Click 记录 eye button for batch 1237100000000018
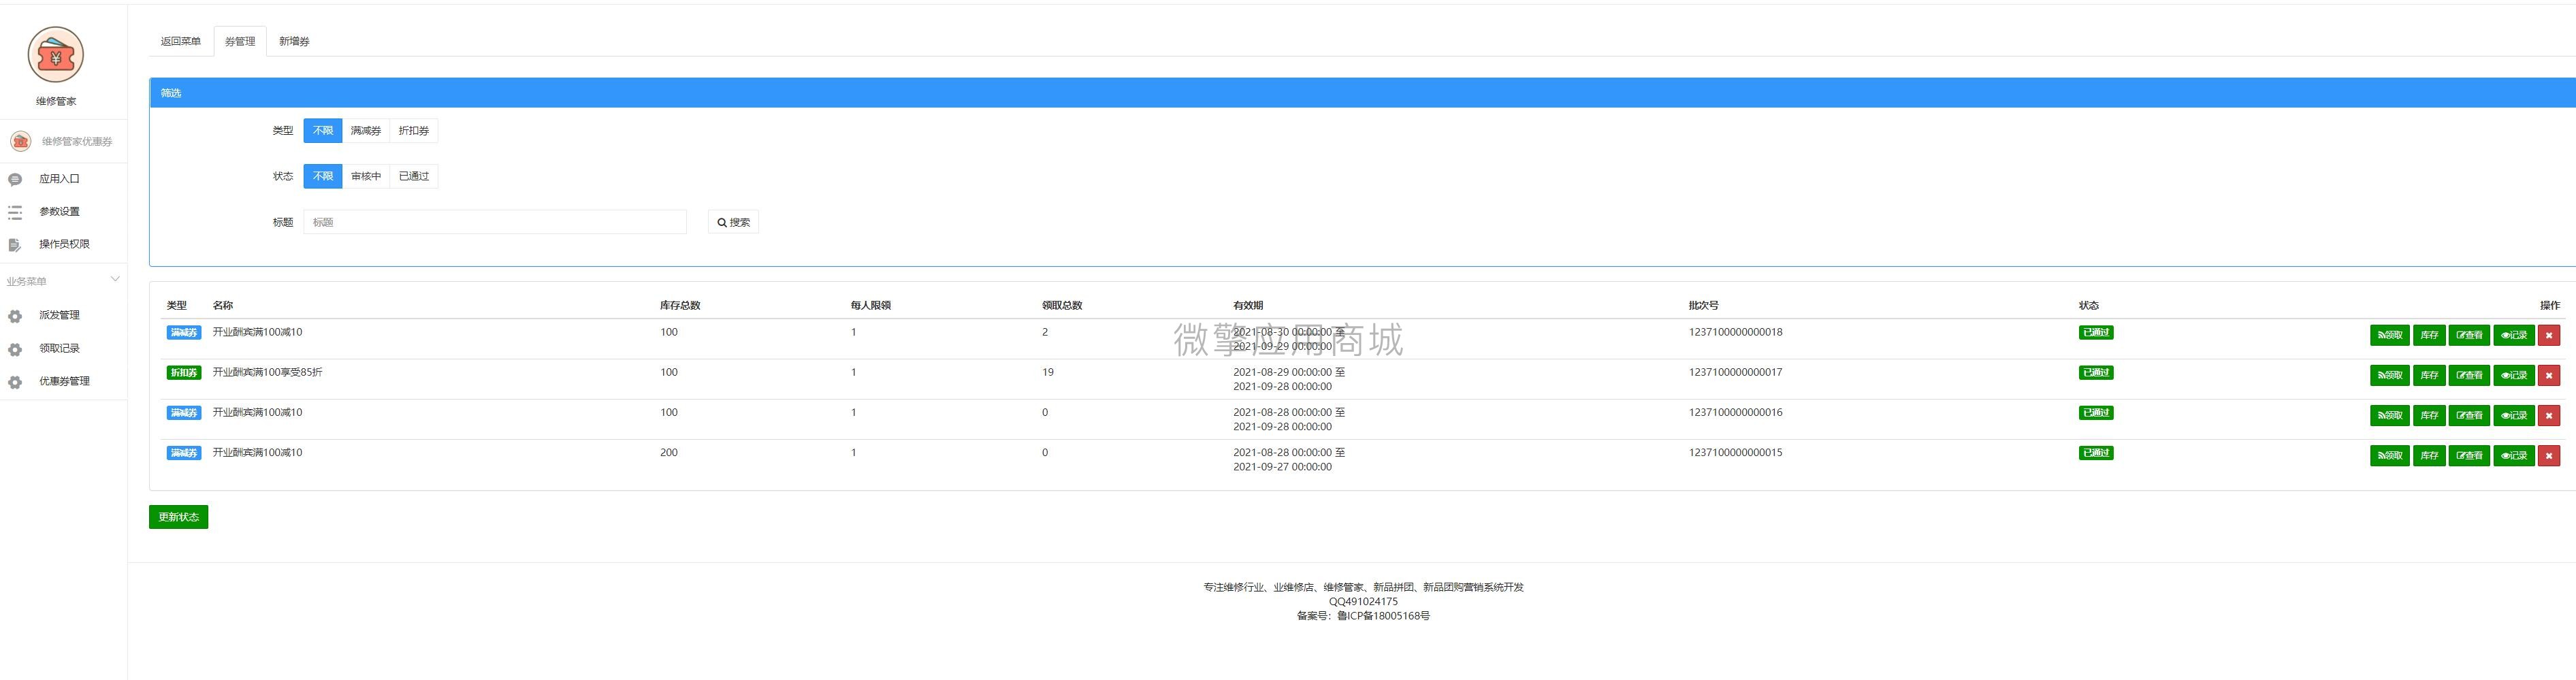The width and height of the screenshot is (2576, 680). [2513, 335]
